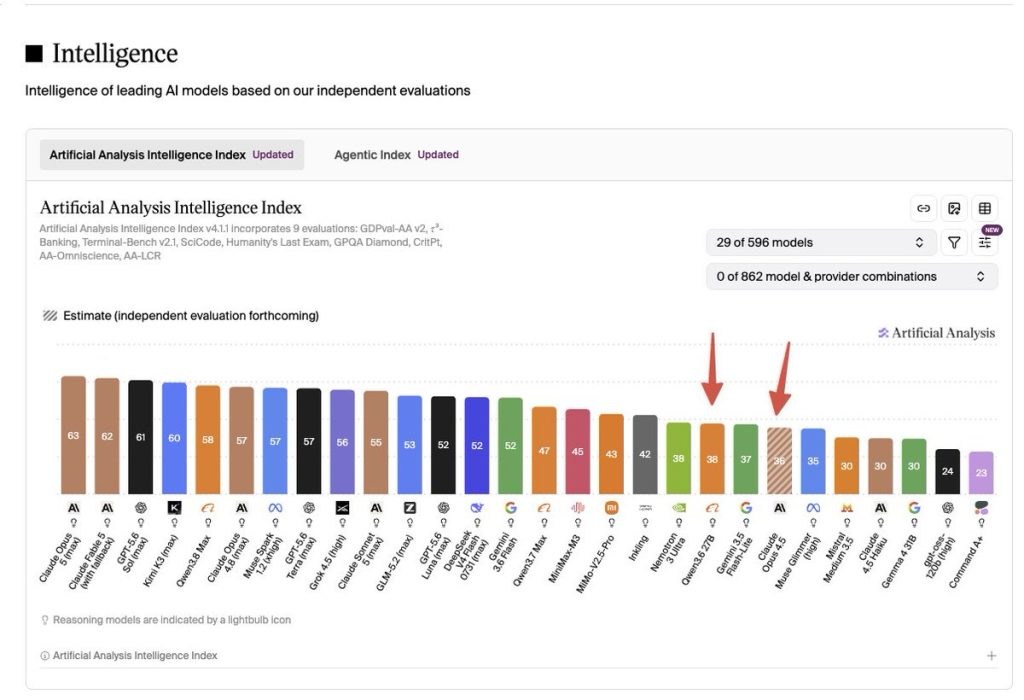Click the Artificial Analysis watermark logo
Viewport: 1024px width, 700px height.
936,333
